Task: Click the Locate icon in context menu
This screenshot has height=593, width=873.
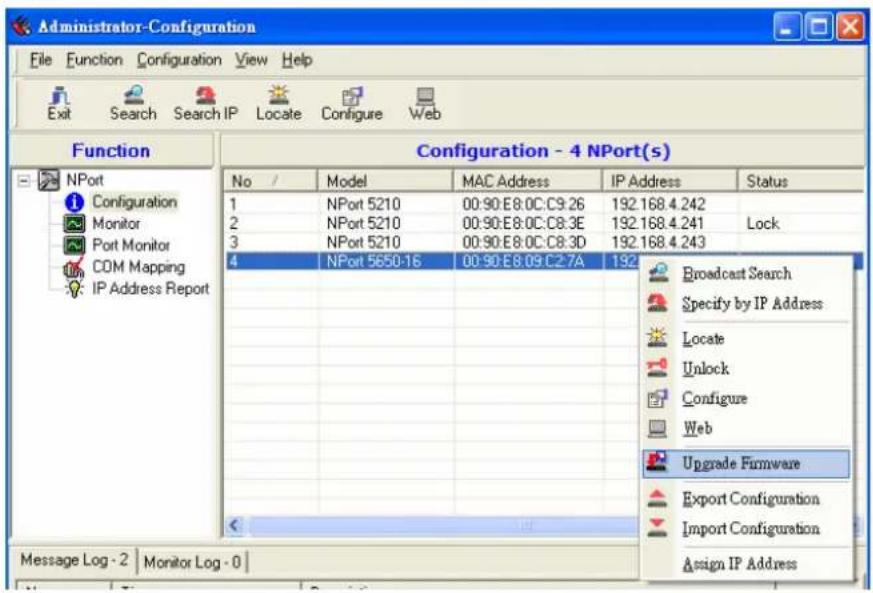Action: [658, 338]
